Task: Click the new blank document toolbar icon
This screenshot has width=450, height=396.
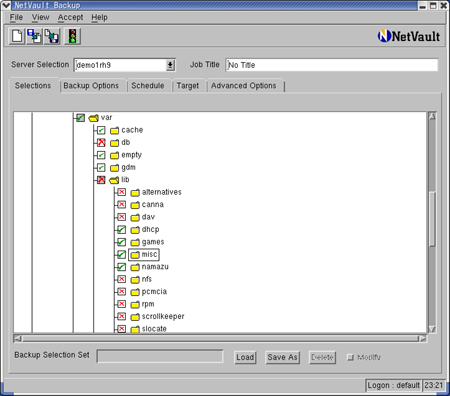Action: (x=17, y=36)
